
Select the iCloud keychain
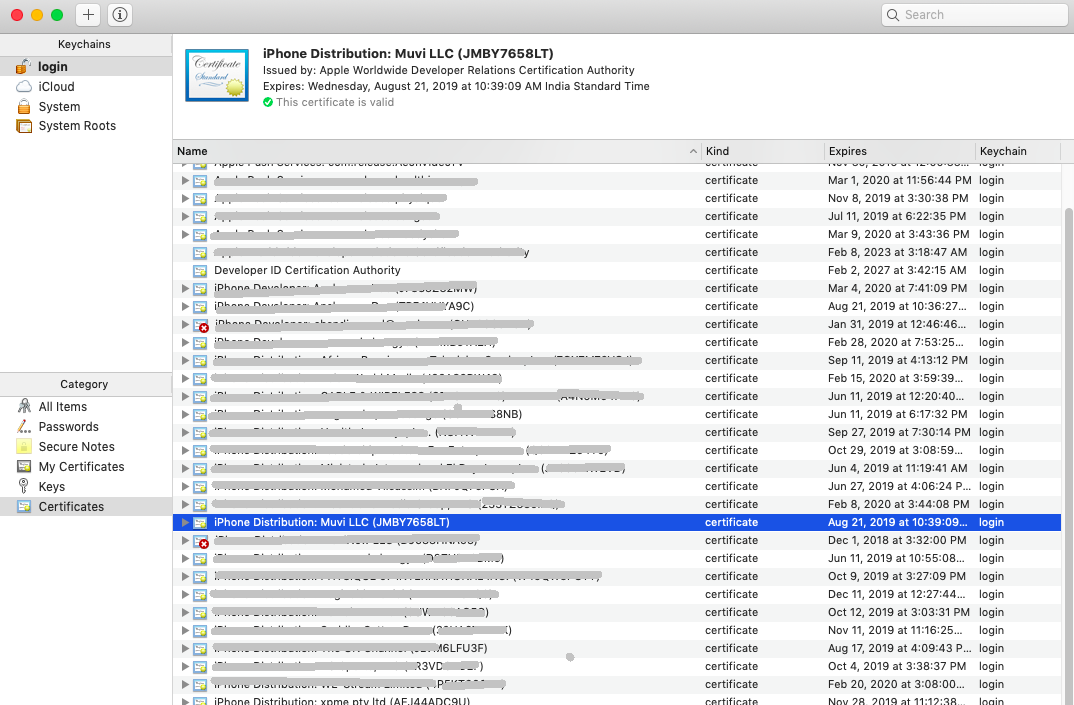86,86
